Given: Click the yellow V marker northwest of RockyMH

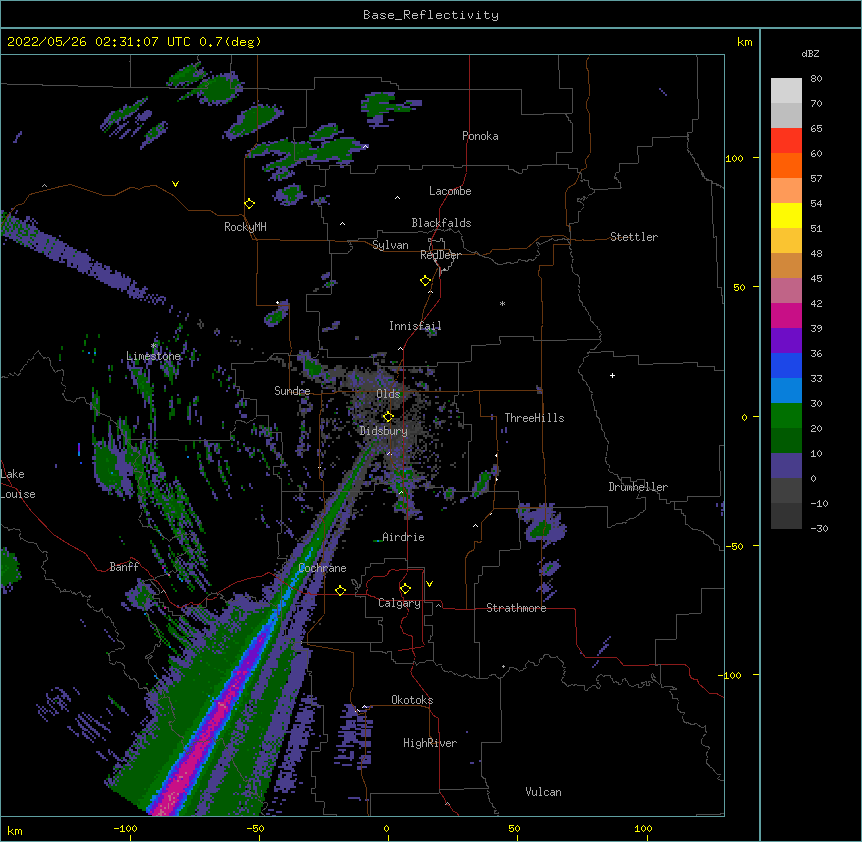Looking at the screenshot, I should (x=175, y=184).
